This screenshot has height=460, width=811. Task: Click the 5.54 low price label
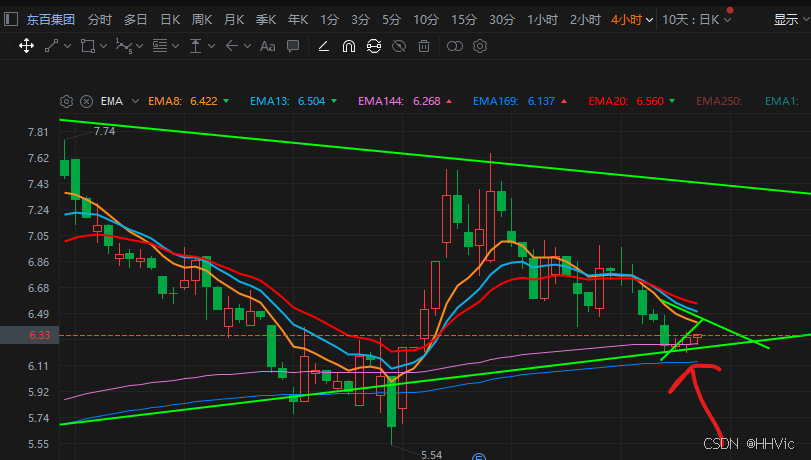[x=431, y=454]
